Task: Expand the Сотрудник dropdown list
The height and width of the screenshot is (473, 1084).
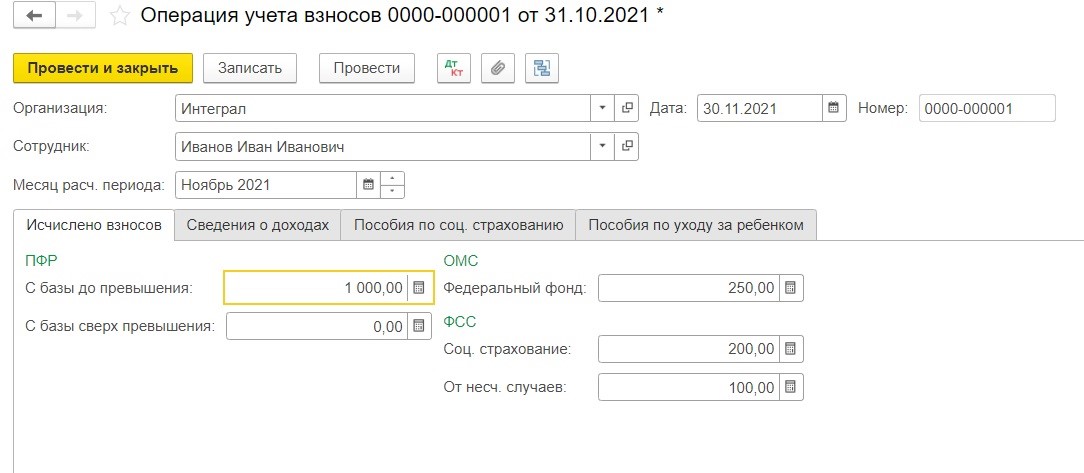Action: (603, 147)
